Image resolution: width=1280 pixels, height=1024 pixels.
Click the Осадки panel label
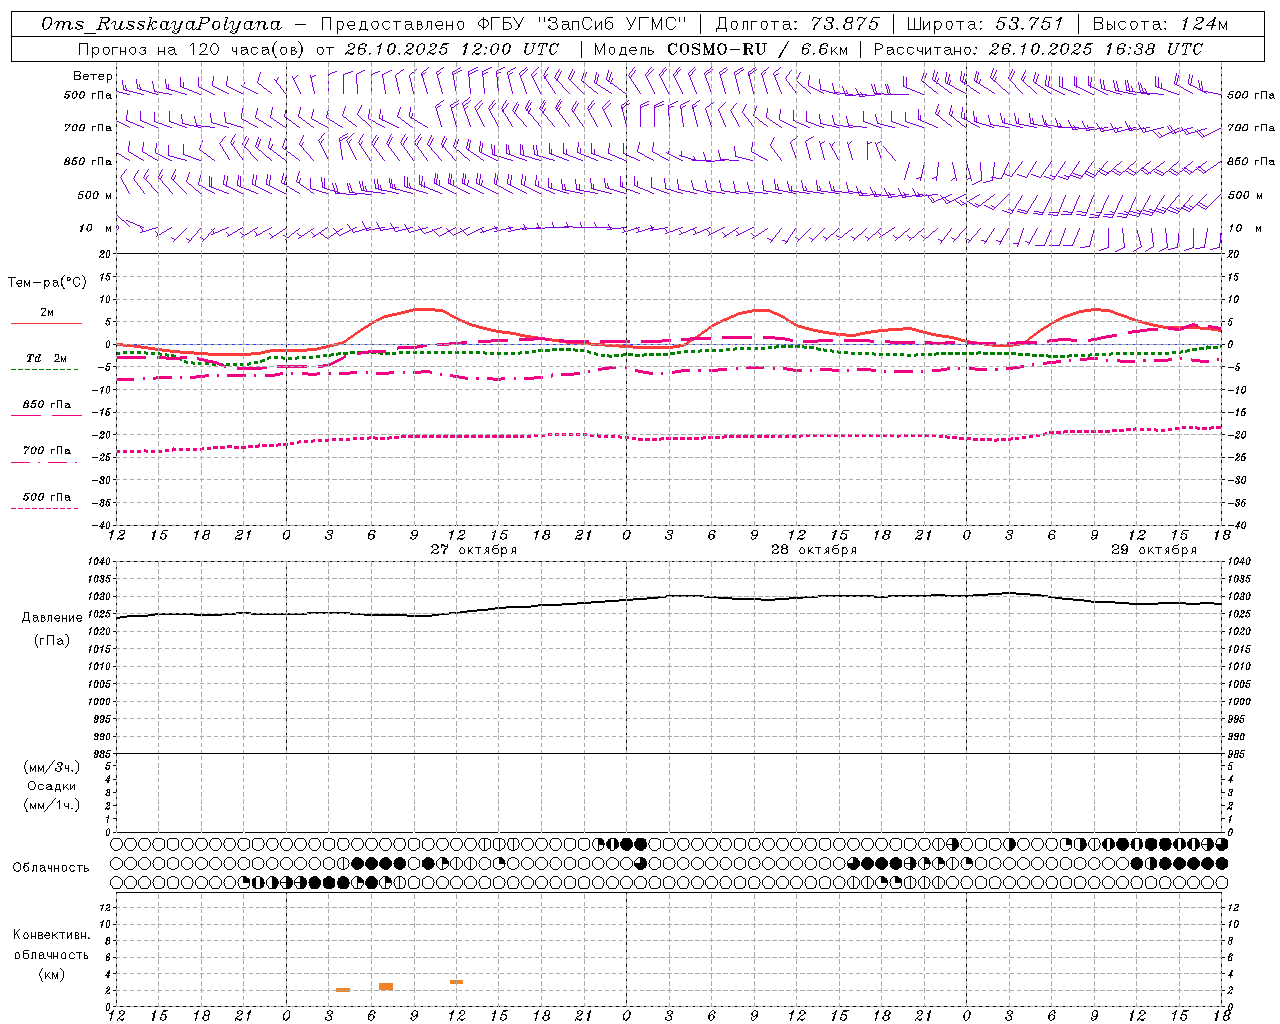[52, 786]
